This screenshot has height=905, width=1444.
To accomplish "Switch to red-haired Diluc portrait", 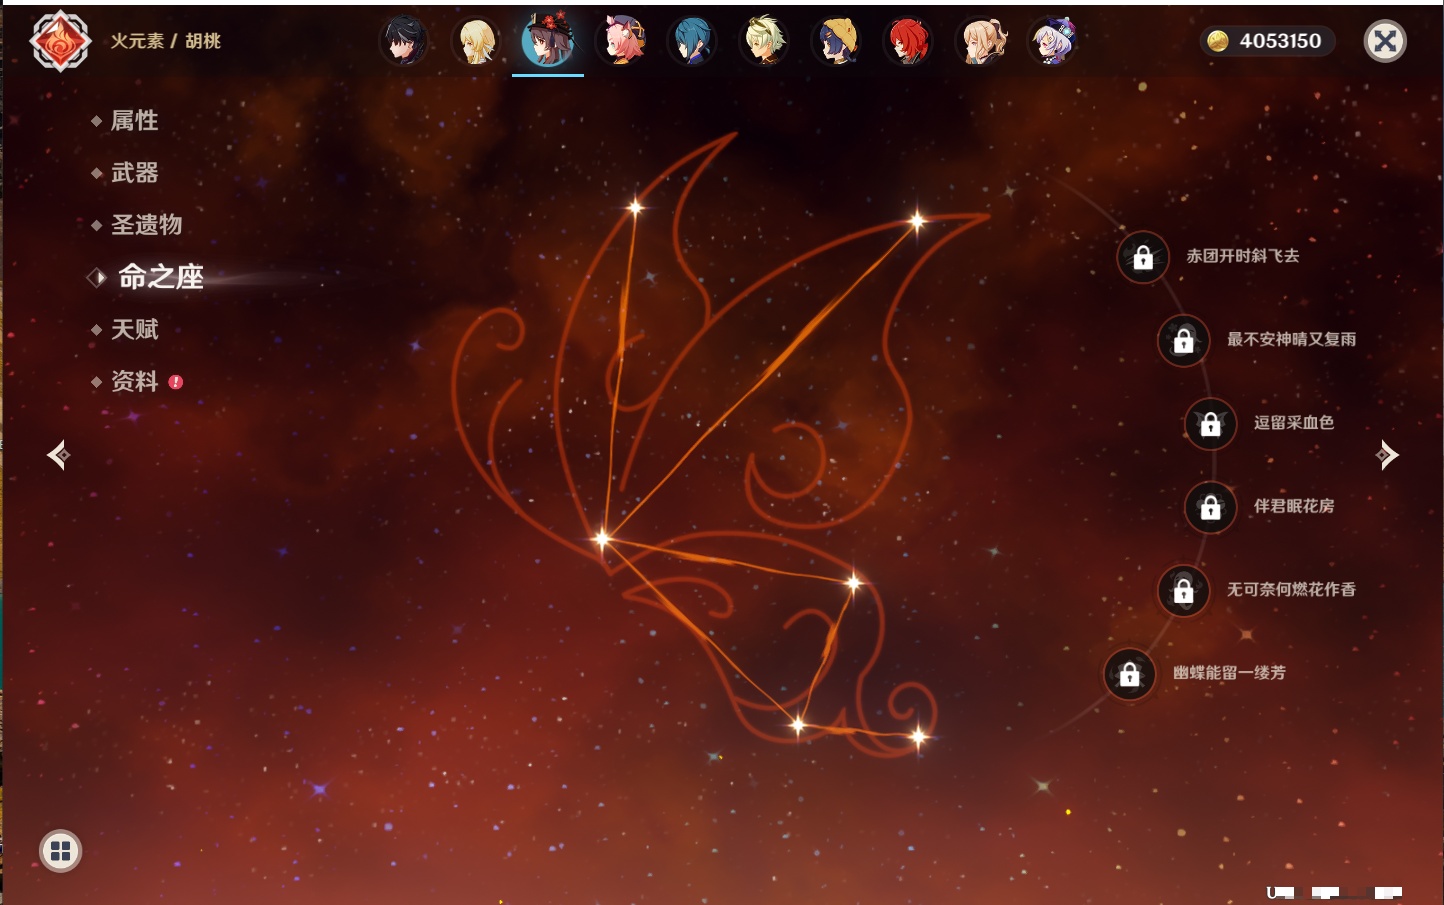I will tap(908, 42).
